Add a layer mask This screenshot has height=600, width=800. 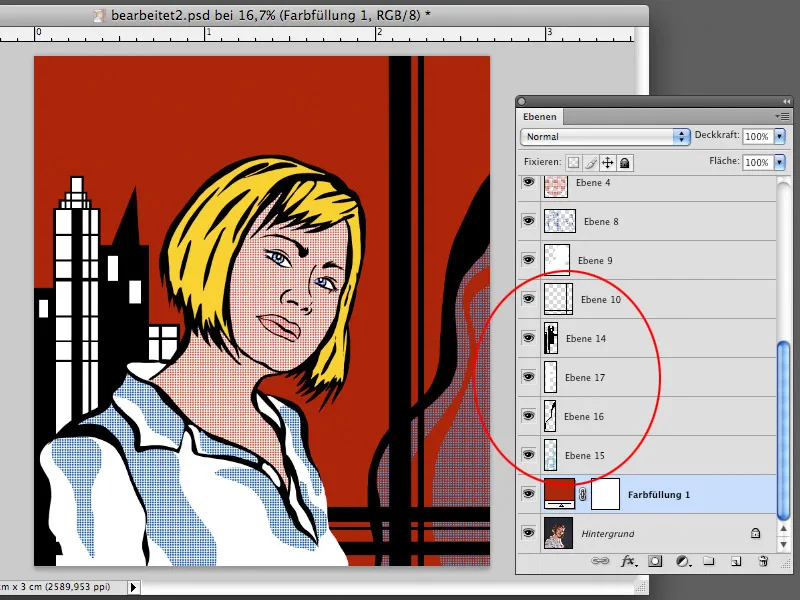point(655,561)
